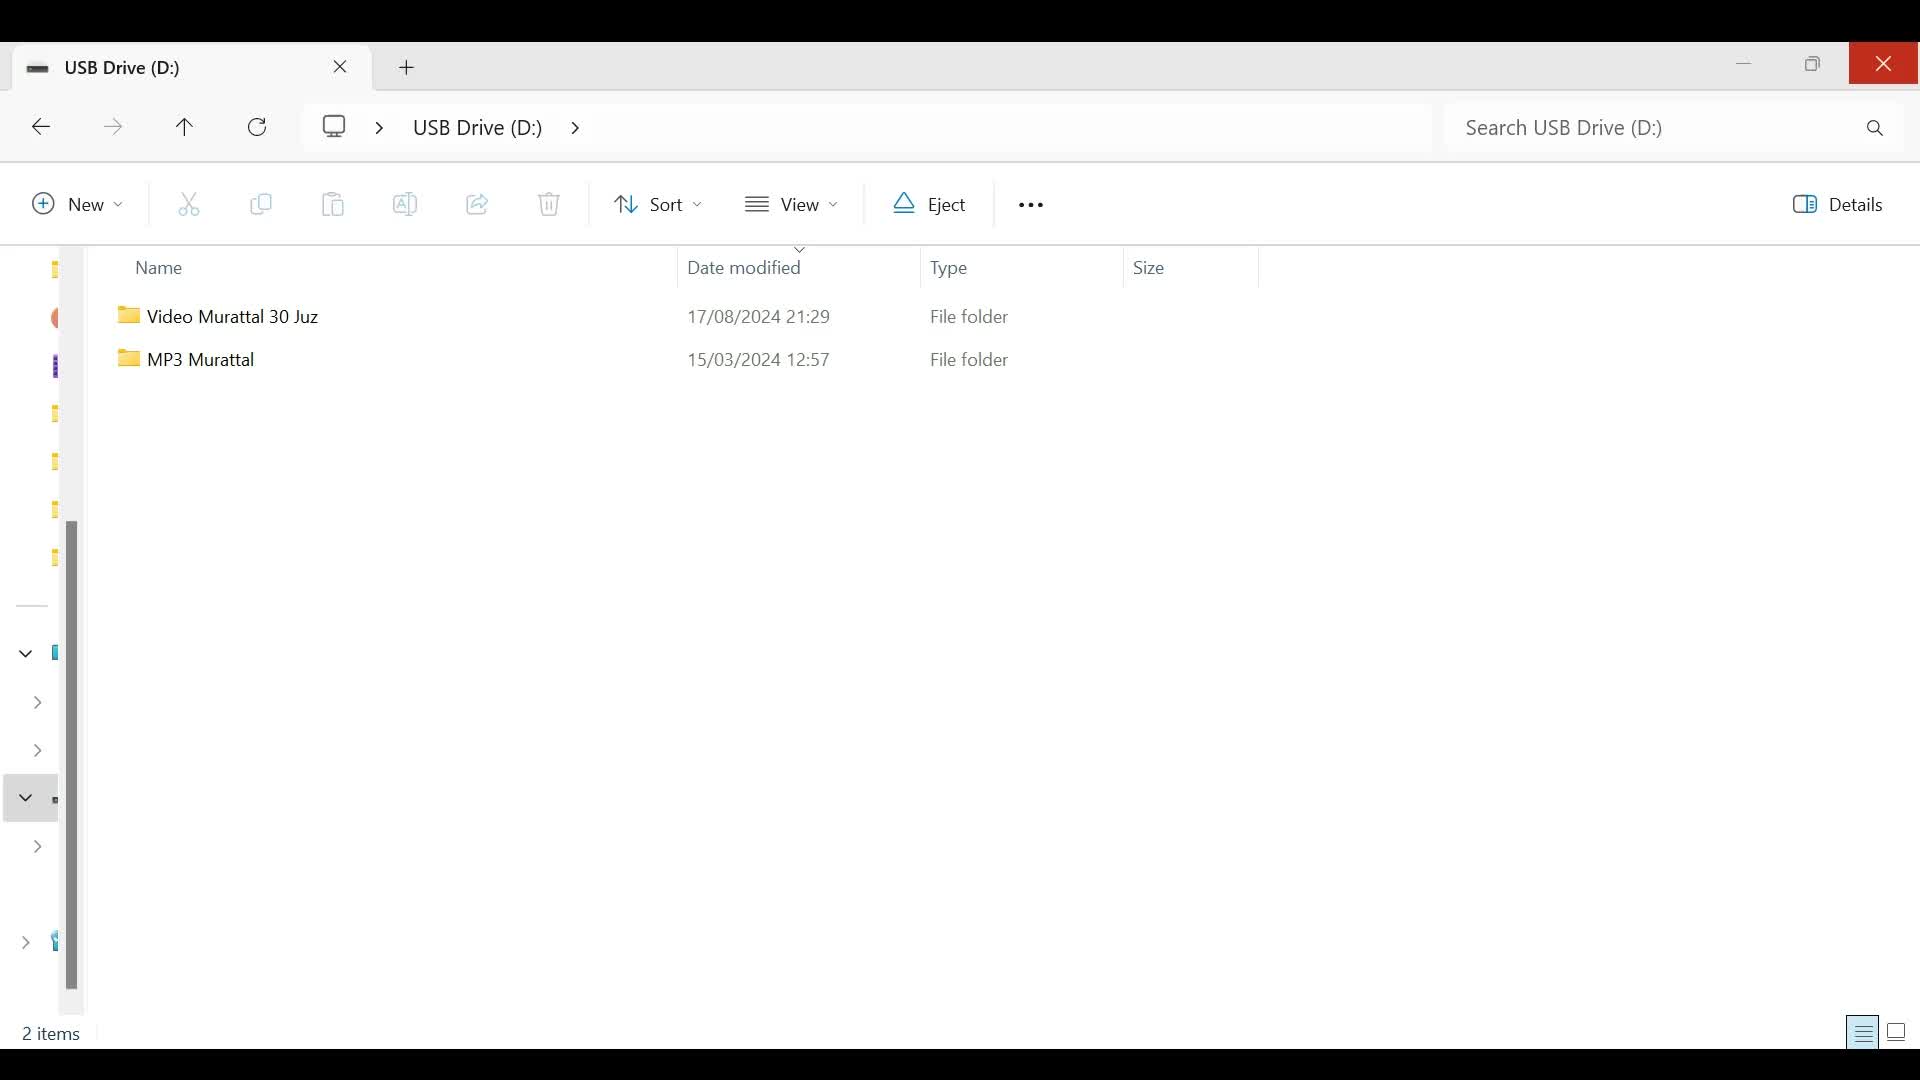The height and width of the screenshot is (1080, 1920).
Task: Close the USB Drive (D:) tab
Action: point(340,68)
